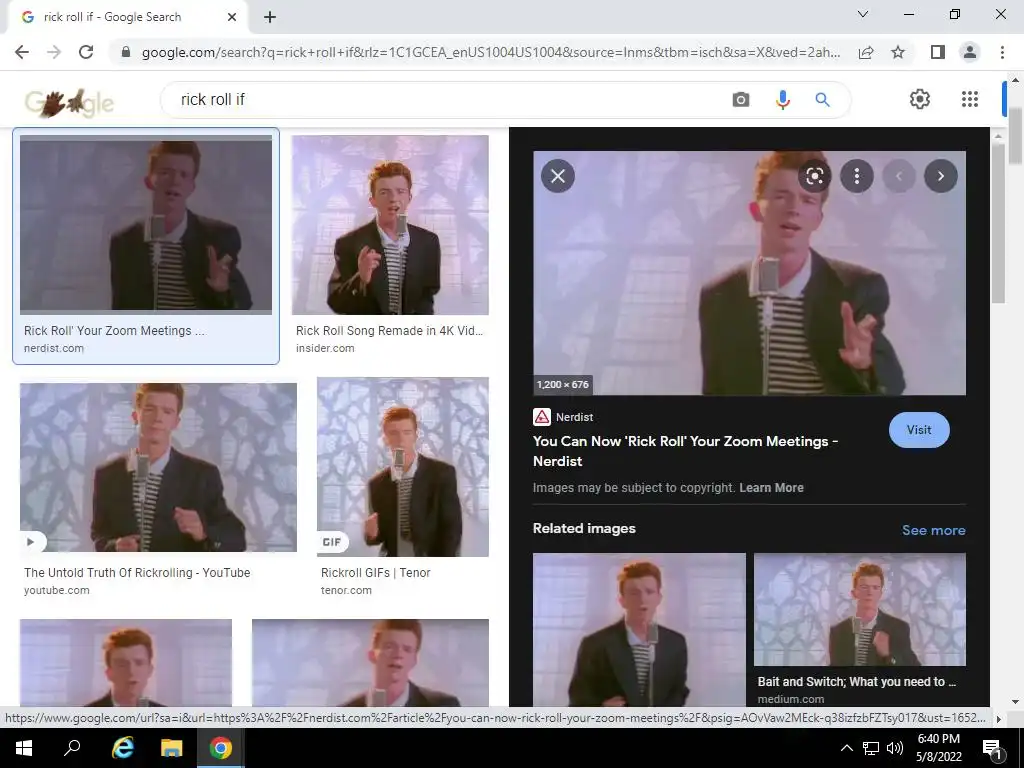Click the Visit button

point(919,430)
